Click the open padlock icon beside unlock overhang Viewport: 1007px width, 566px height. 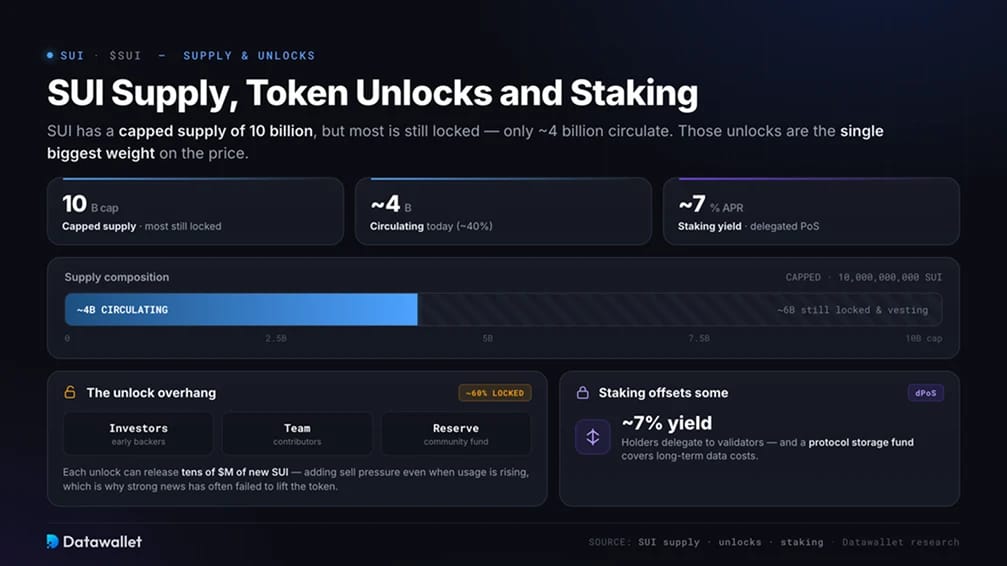coord(70,392)
